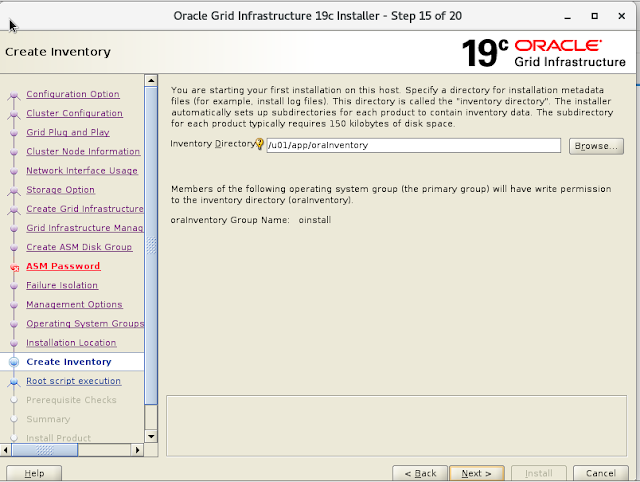
Task: Go to the Cluster Configuration step
Action: 74,113
